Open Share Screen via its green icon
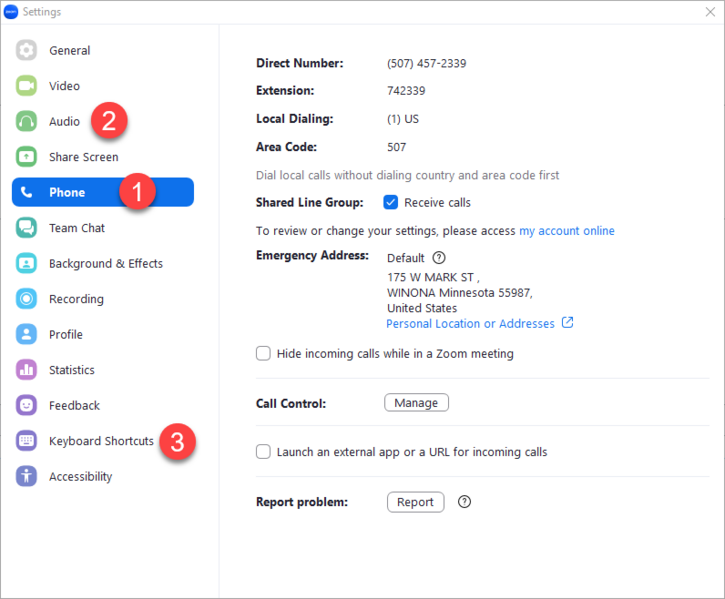This screenshot has height=599, width=725. pos(27,157)
